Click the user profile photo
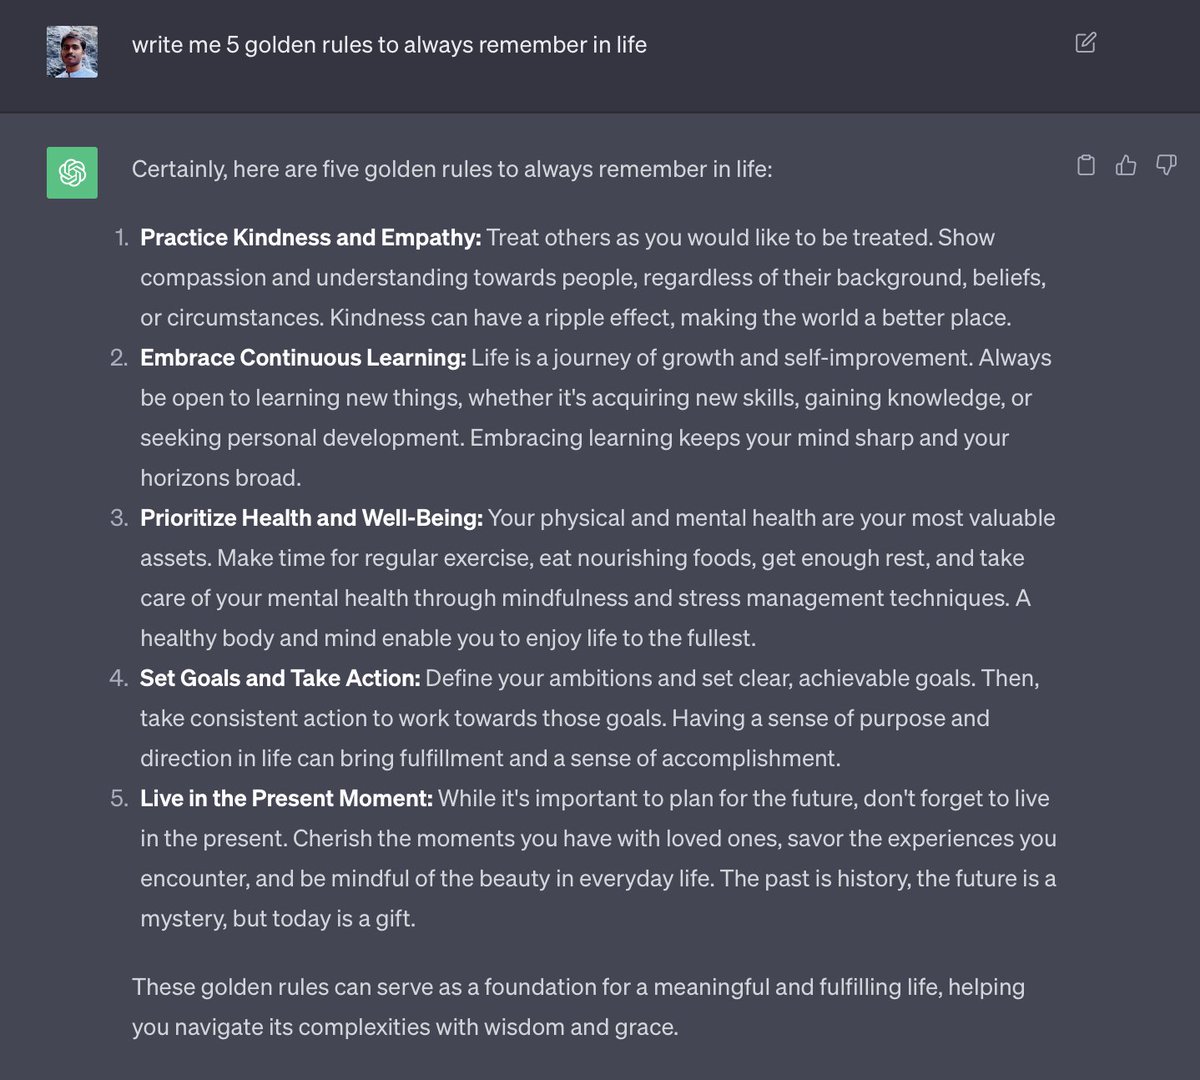Viewport: 1200px width, 1080px height. pos(72,52)
